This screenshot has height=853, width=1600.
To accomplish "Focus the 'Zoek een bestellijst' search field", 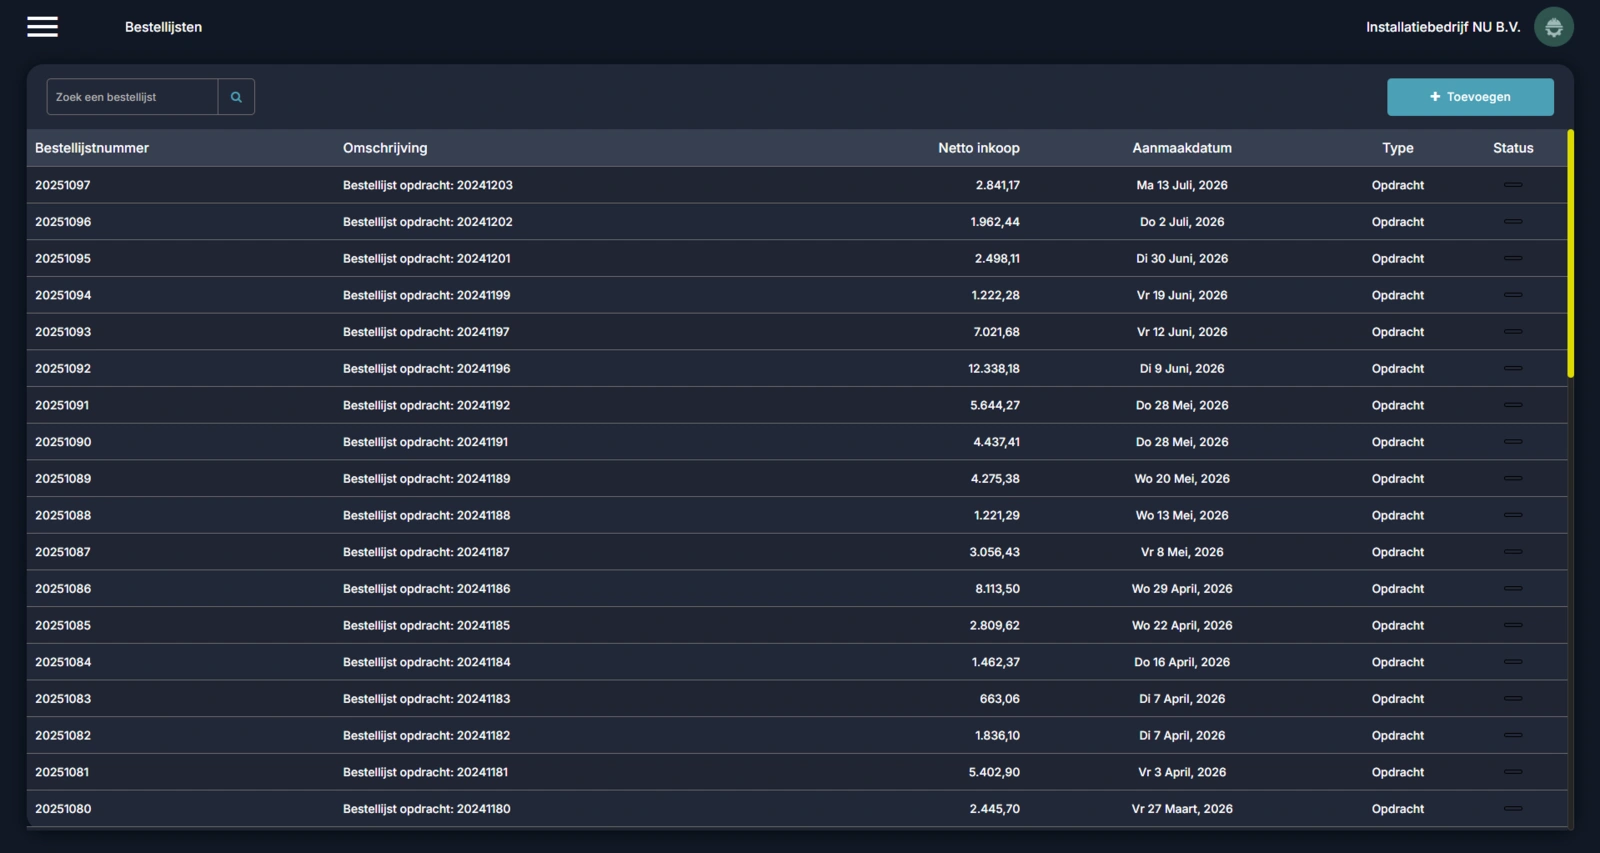I will (132, 97).
